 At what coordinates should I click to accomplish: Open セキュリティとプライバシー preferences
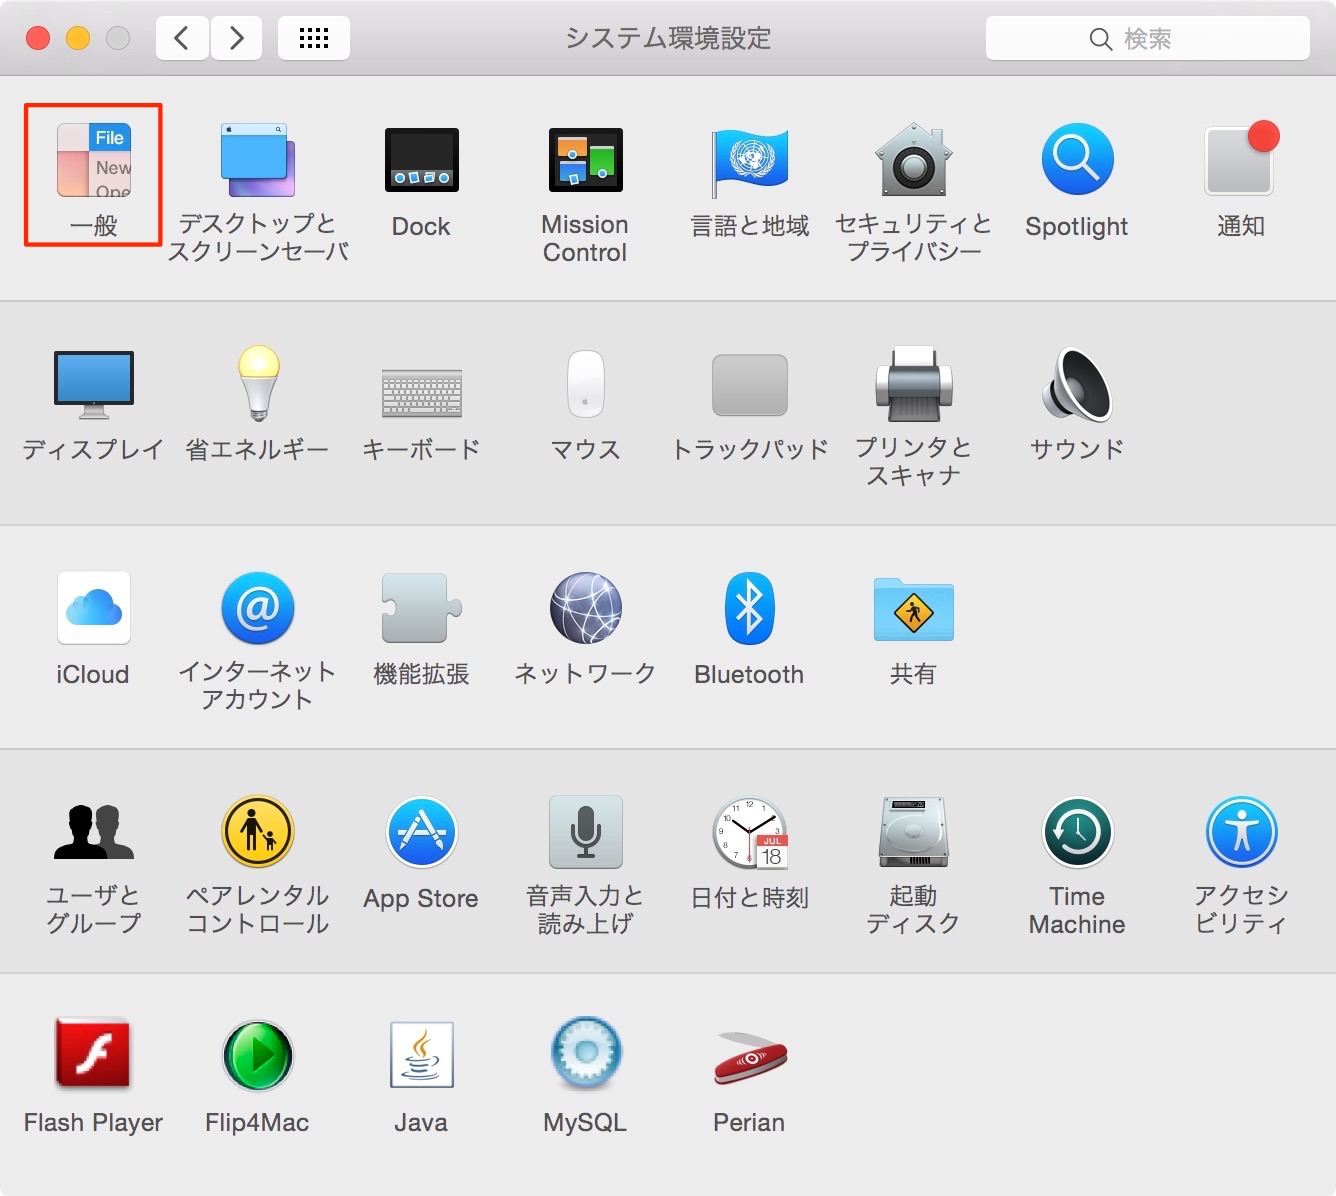tap(914, 160)
